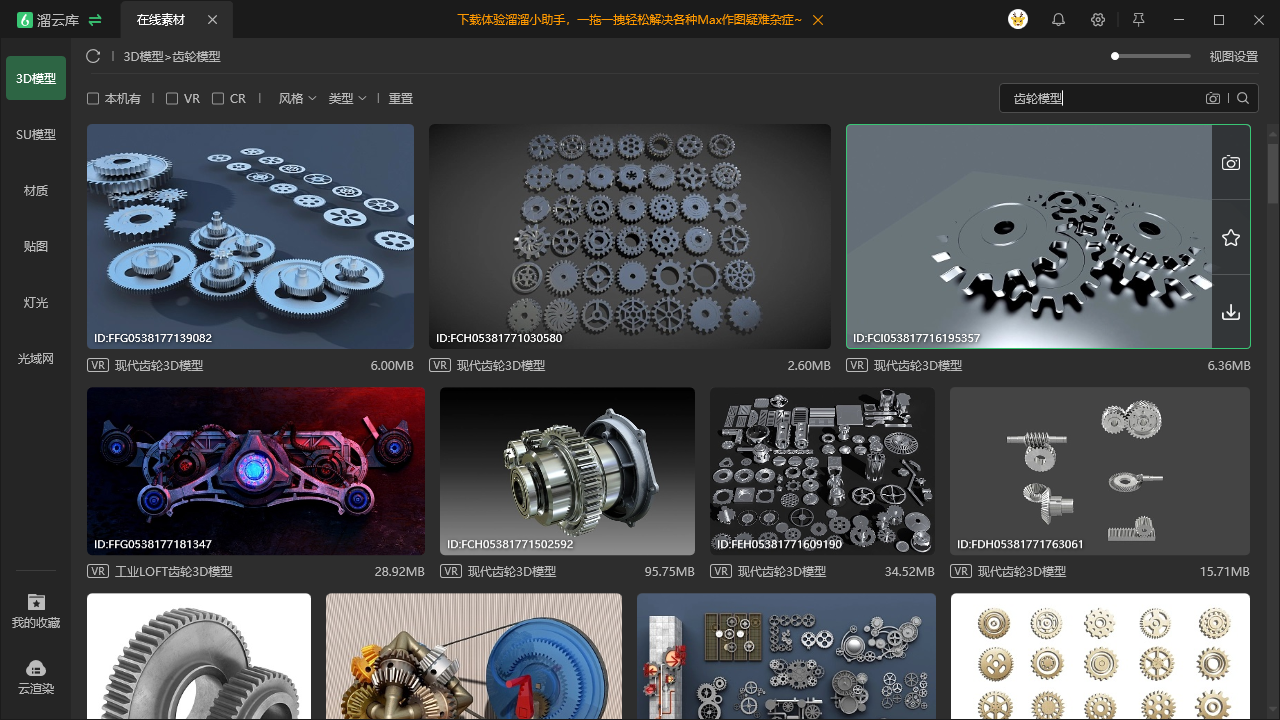Open settings gear icon
The width and height of the screenshot is (1280, 720).
(1098, 20)
